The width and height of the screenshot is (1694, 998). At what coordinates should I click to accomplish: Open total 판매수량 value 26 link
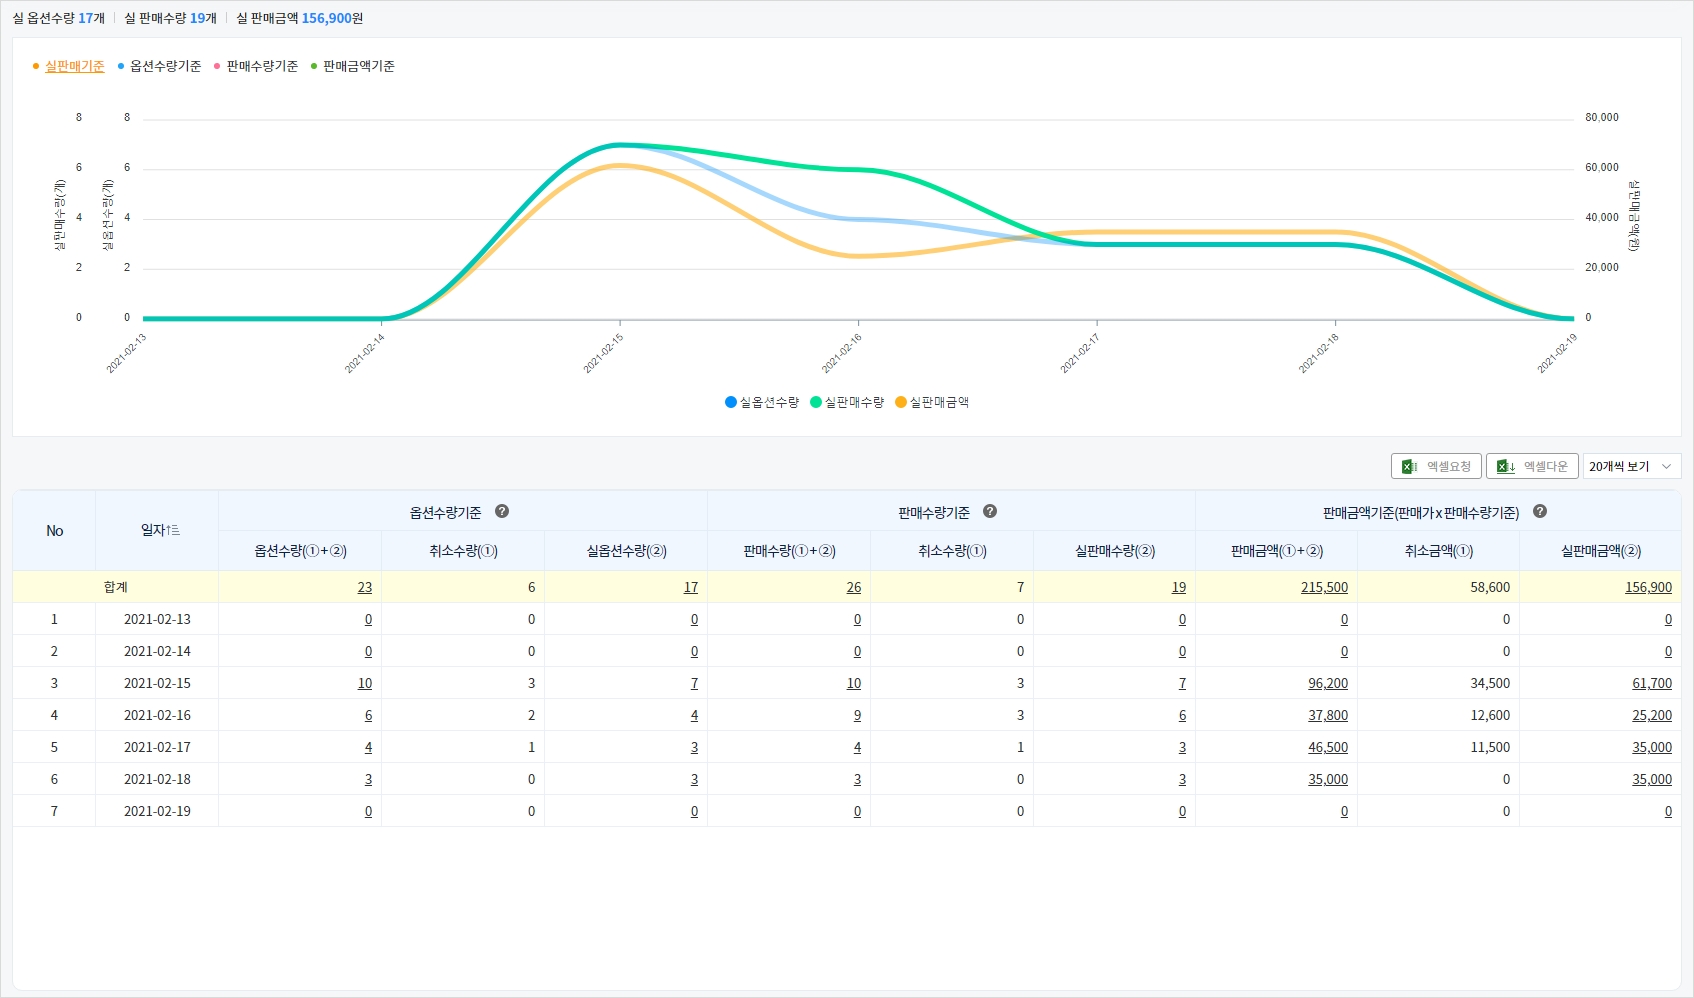pos(854,587)
